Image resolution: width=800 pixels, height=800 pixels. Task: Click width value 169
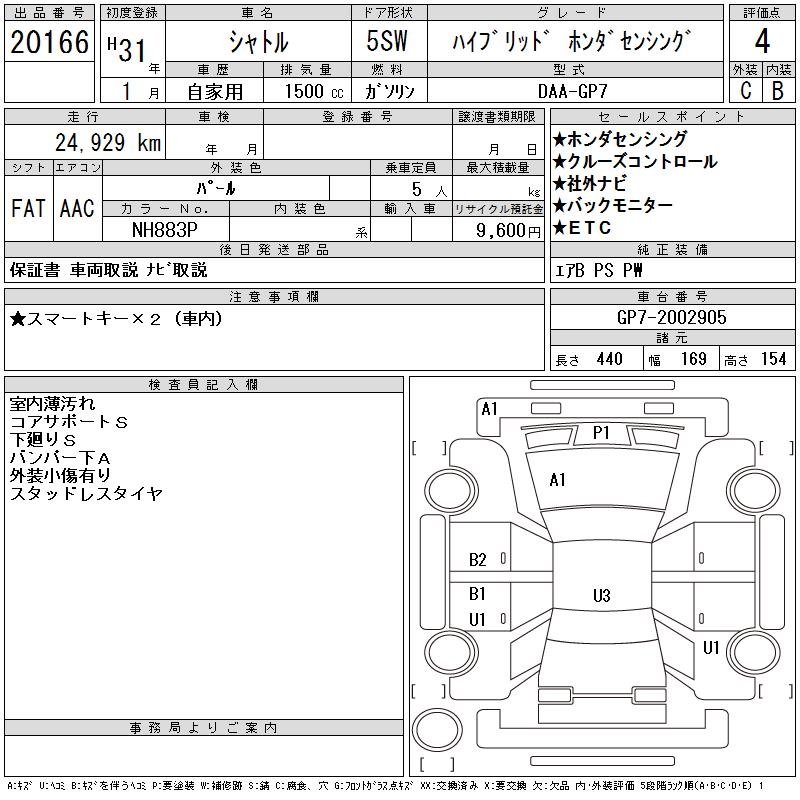coord(693,359)
